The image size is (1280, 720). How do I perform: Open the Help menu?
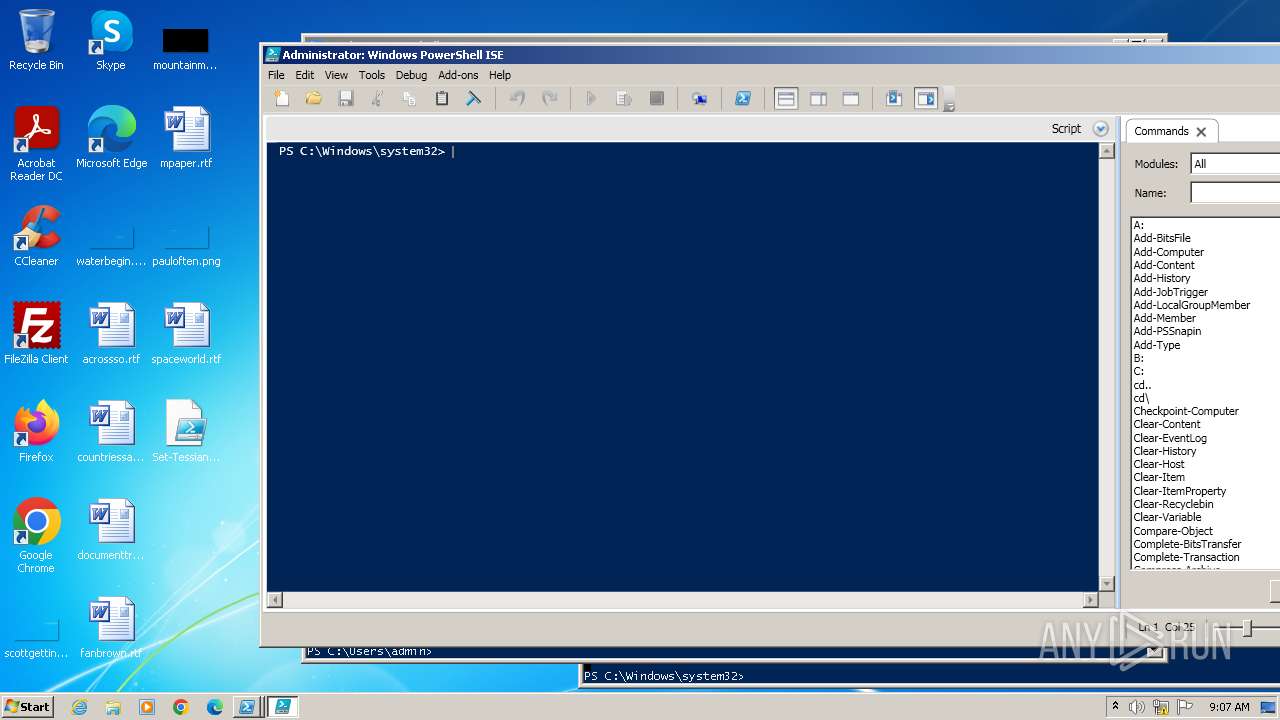(x=500, y=75)
